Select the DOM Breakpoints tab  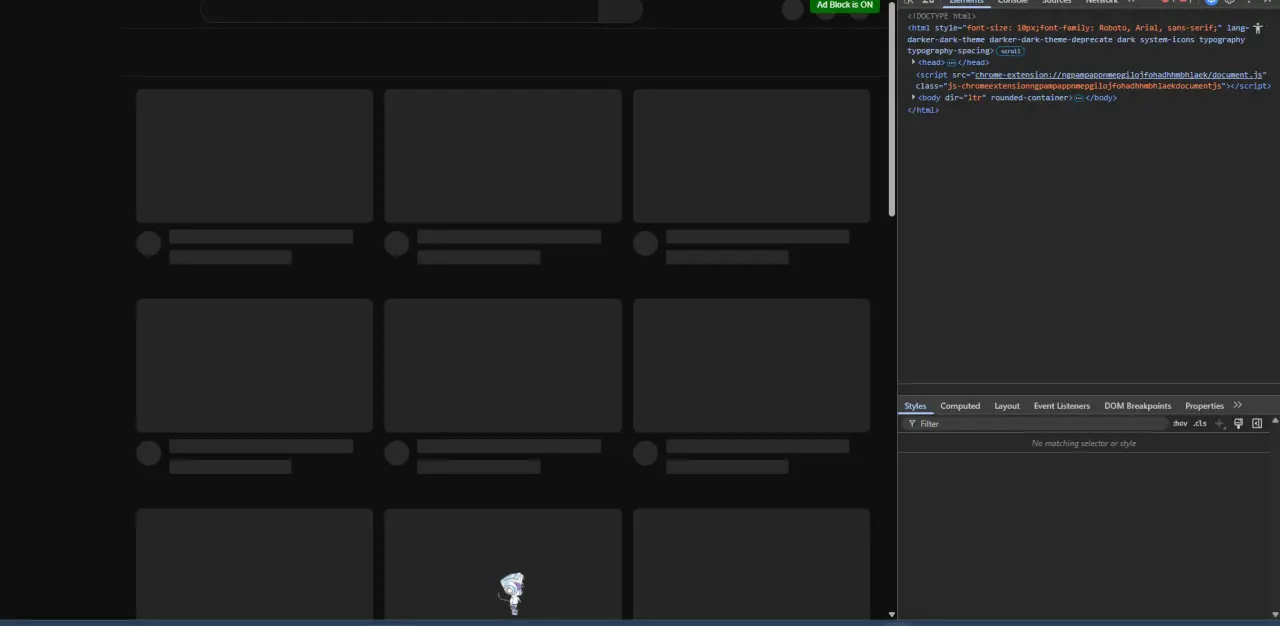pyautogui.click(x=1137, y=406)
